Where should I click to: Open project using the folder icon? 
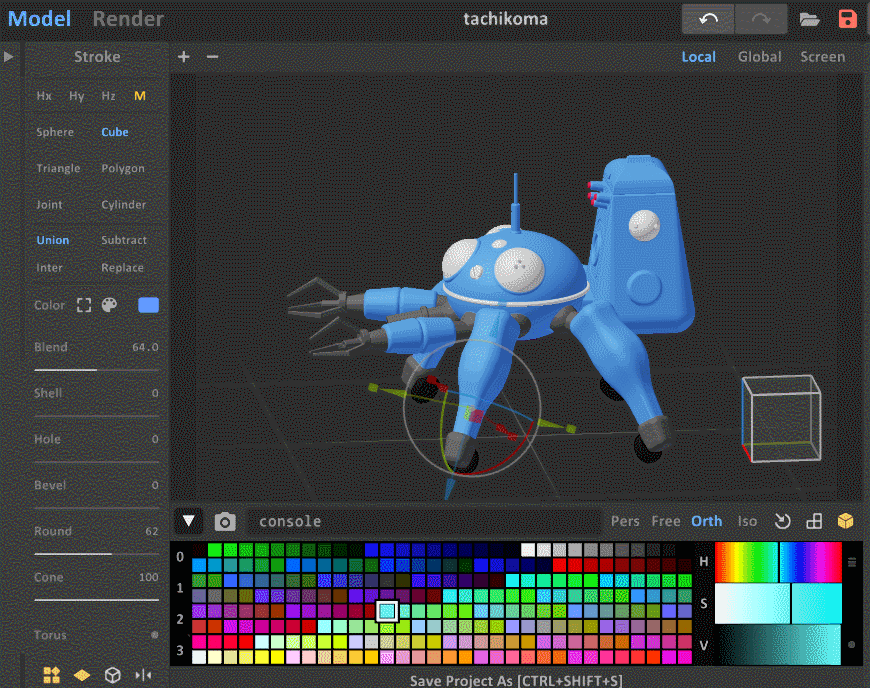[x=809, y=19]
